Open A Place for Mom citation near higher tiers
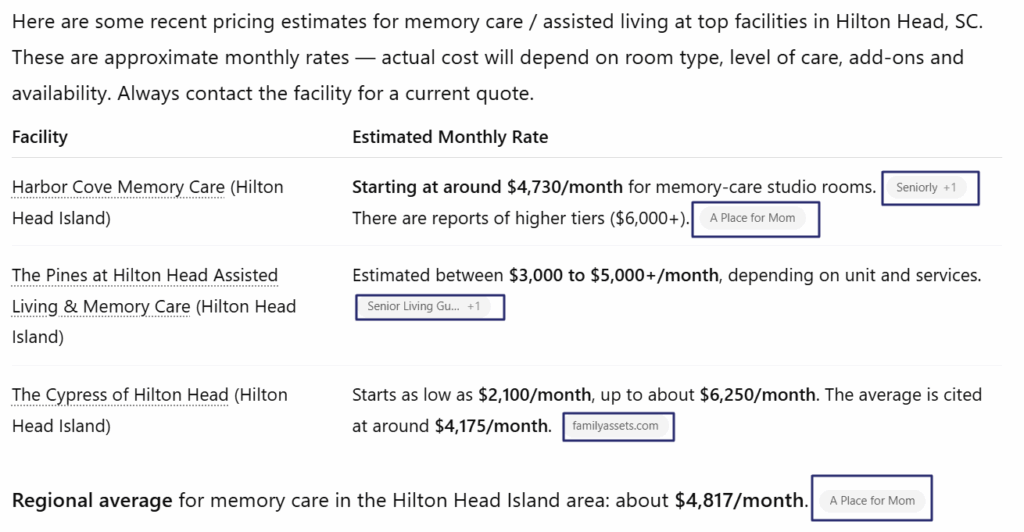This screenshot has width=1024, height=532. [752, 218]
